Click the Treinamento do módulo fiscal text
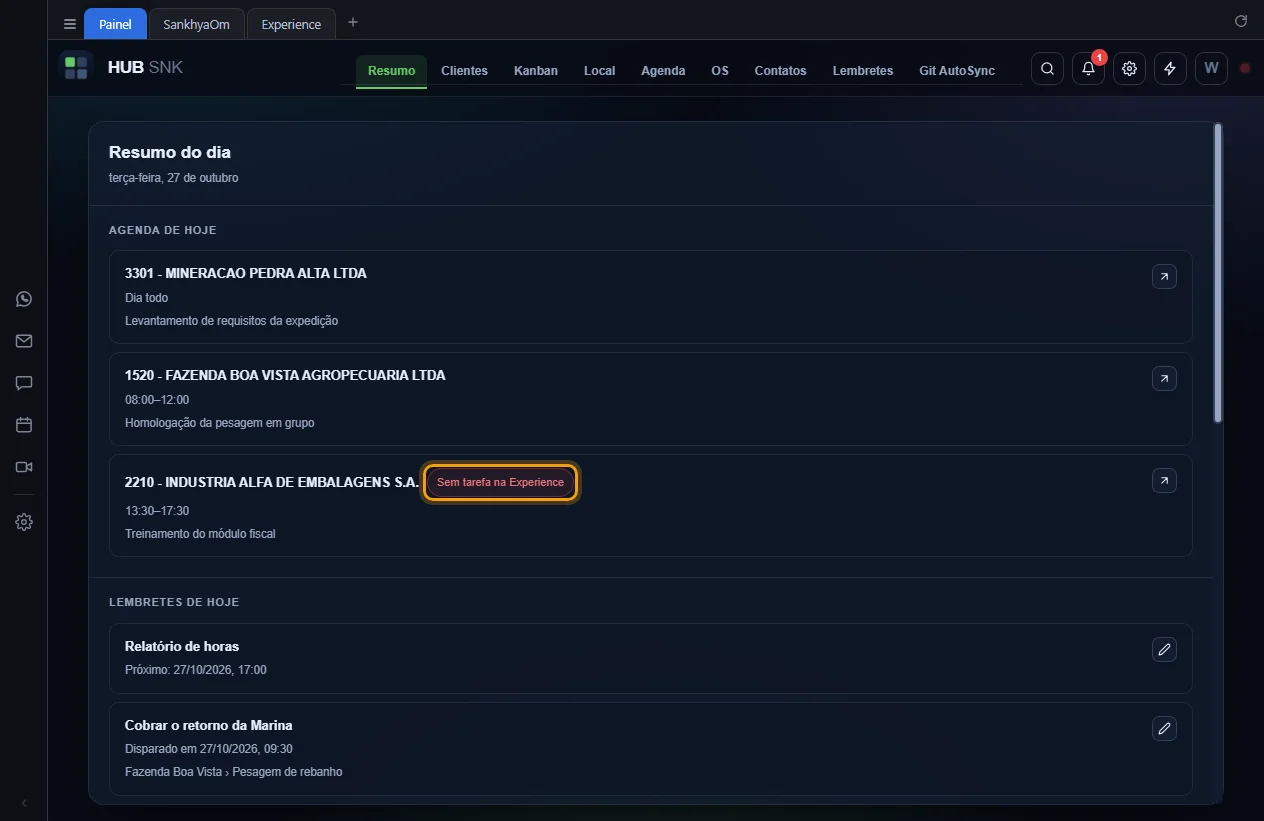This screenshot has width=1264, height=821. point(200,534)
